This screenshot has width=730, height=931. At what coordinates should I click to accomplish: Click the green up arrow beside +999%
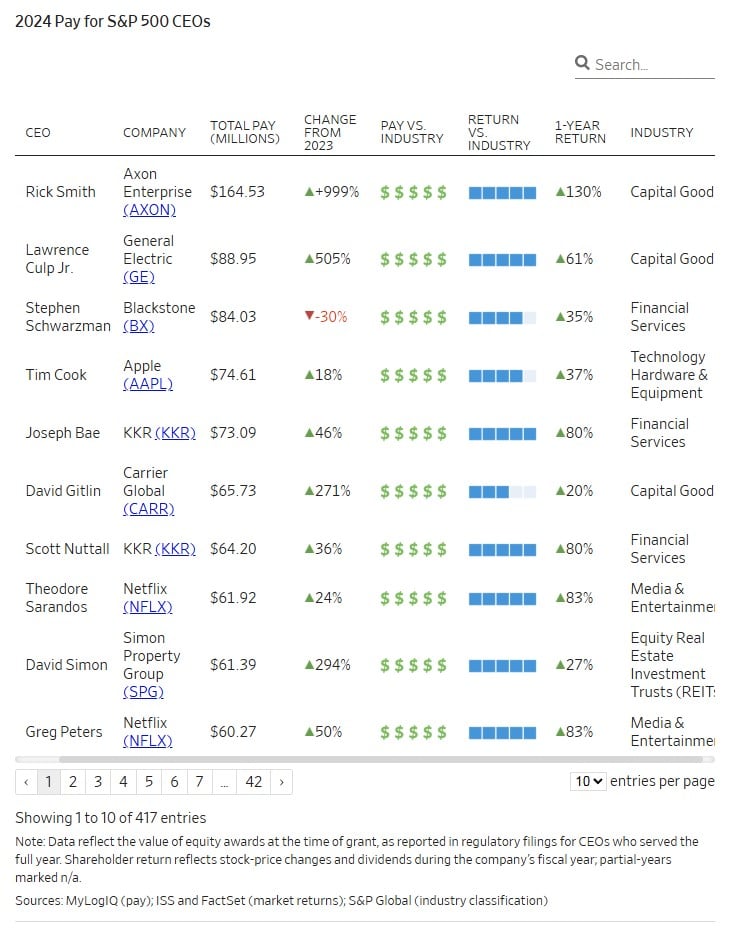[x=308, y=192]
